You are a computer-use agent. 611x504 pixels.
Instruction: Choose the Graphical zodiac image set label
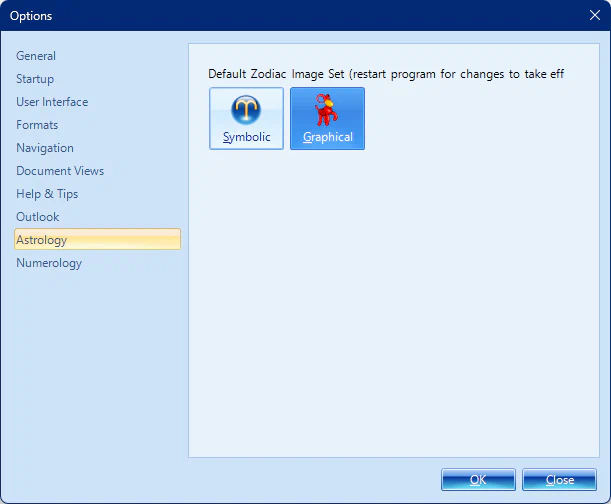click(x=328, y=137)
